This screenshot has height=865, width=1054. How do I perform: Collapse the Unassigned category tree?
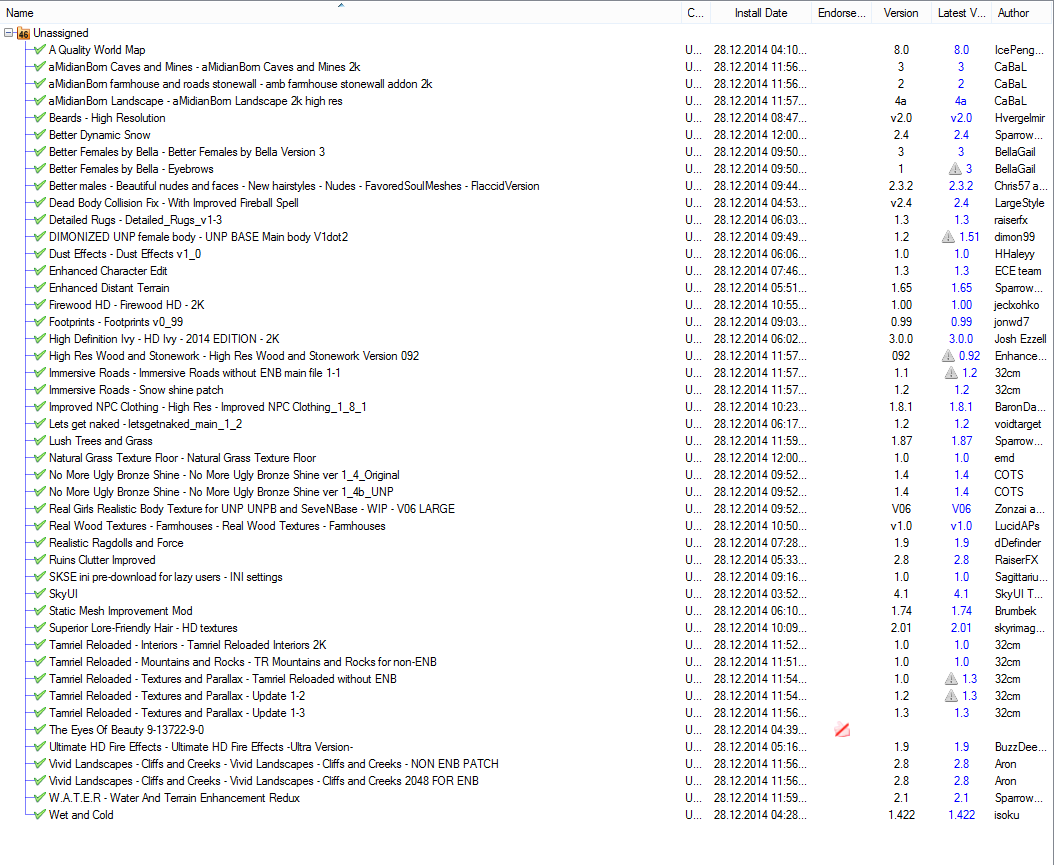pos(9,32)
